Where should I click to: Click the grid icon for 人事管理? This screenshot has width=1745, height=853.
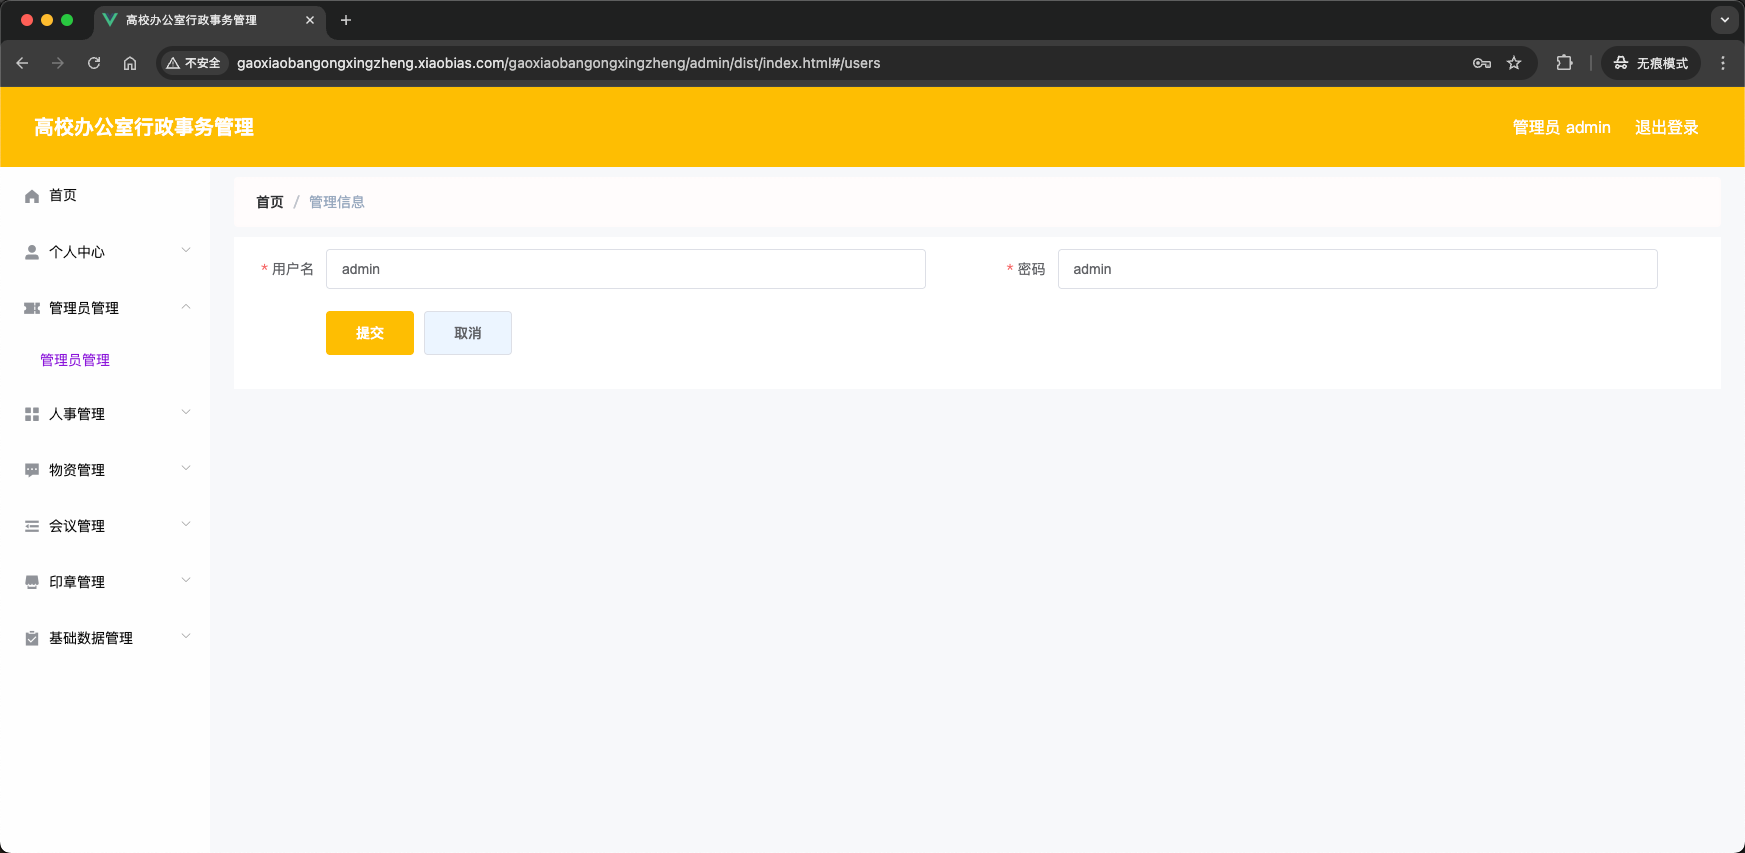pos(32,414)
